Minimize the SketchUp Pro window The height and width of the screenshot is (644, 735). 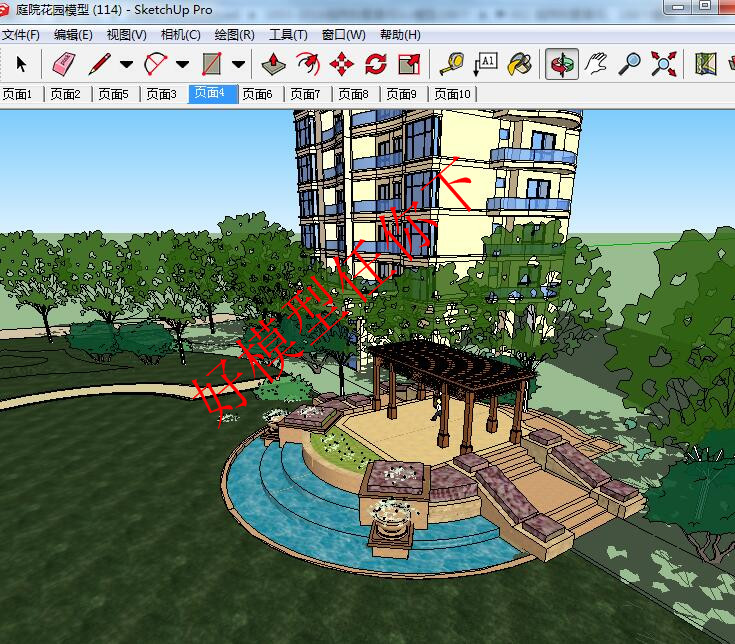coord(678,7)
